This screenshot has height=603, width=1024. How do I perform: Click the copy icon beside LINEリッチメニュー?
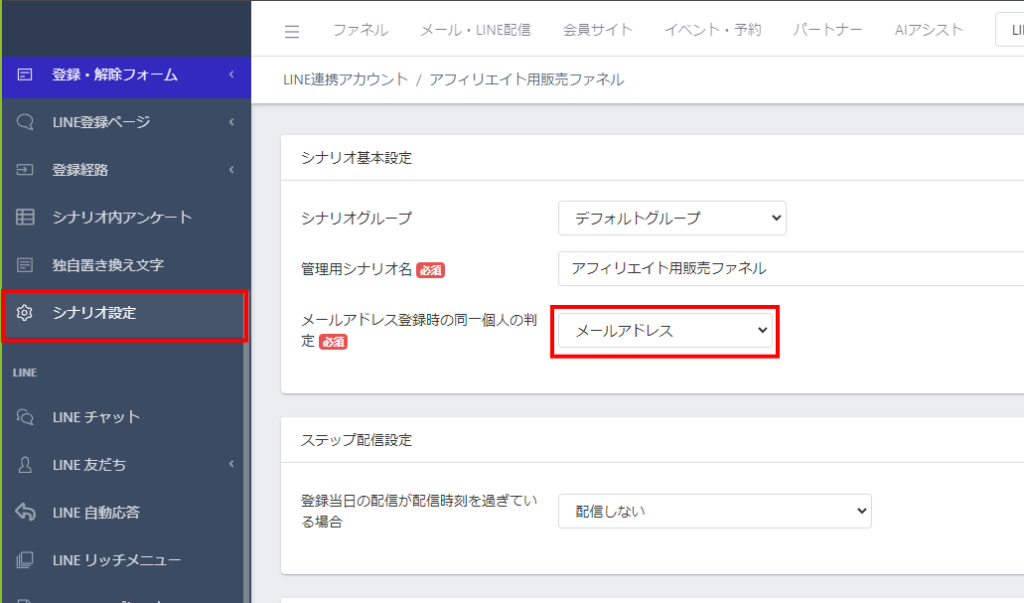click(x=26, y=560)
